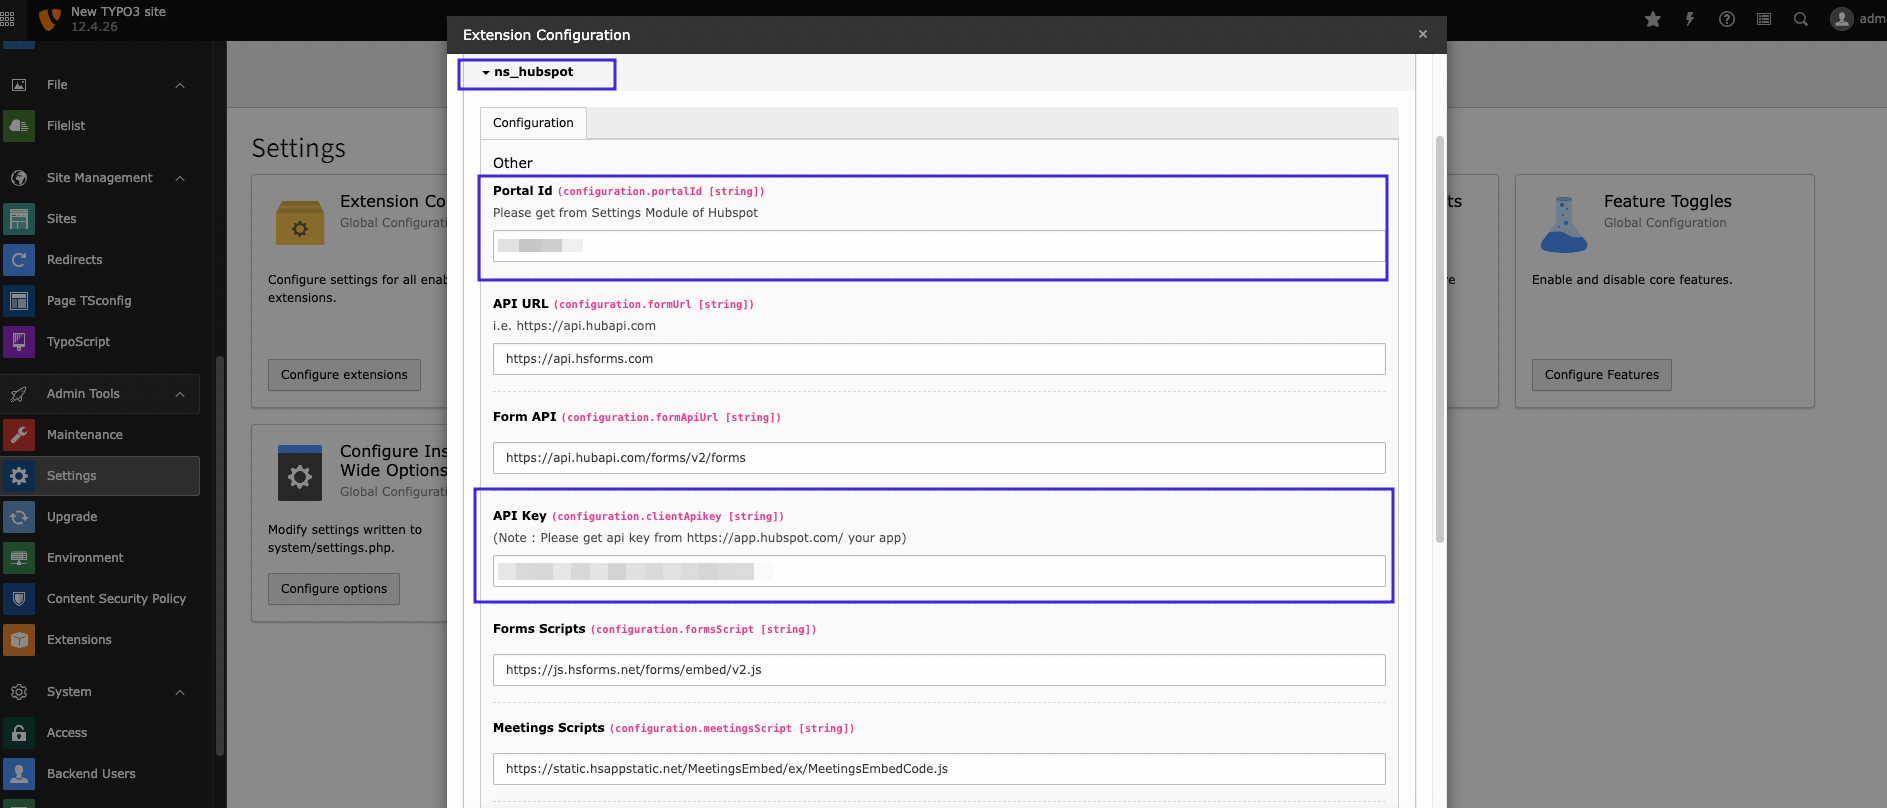Click the Forms Scripts input field
1887x808 pixels.
click(x=939, y=670)
